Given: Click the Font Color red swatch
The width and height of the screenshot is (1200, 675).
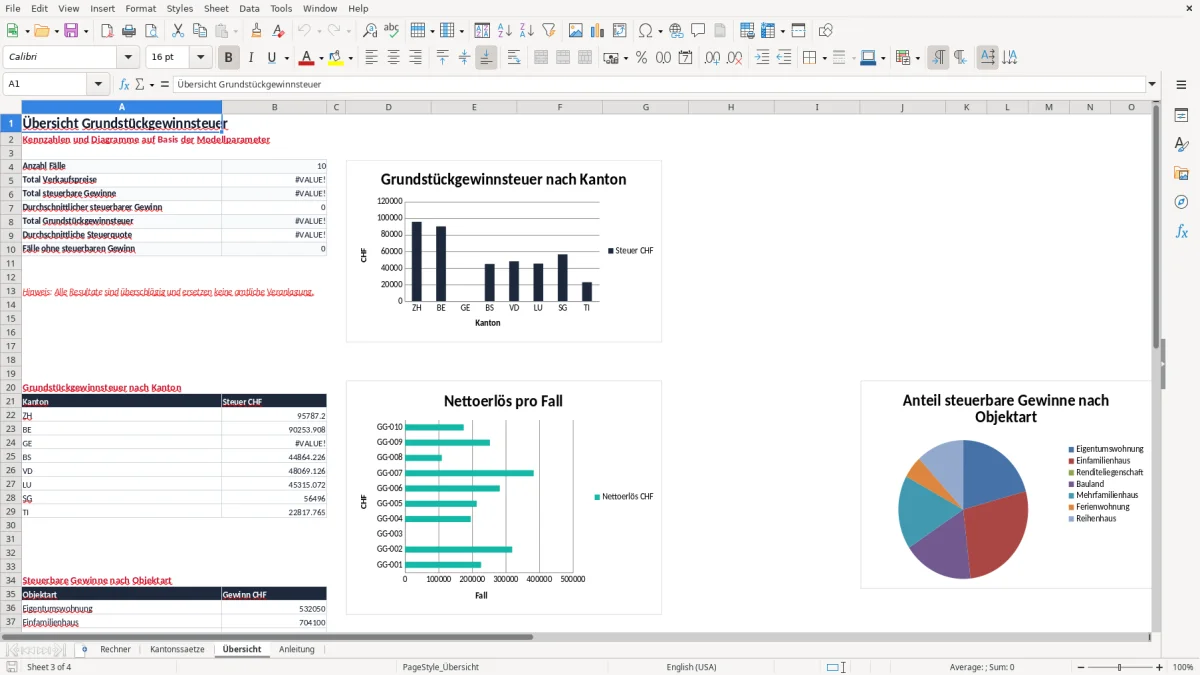Looking at the screenshot, I should point(307,58).
